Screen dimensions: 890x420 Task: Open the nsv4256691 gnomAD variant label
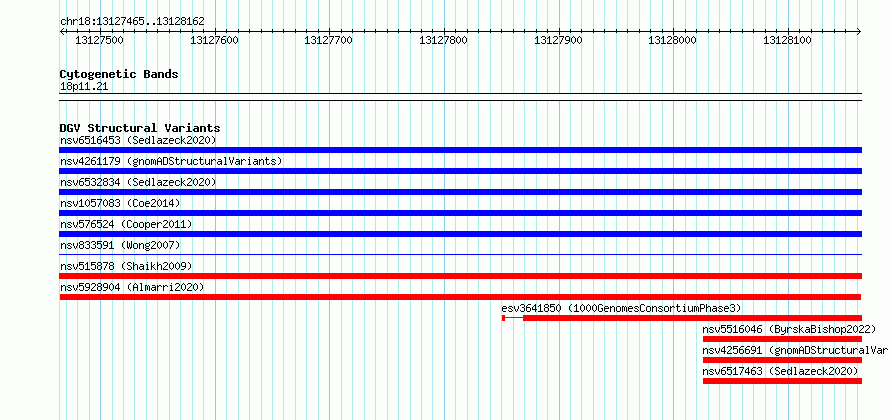[795, 350]
